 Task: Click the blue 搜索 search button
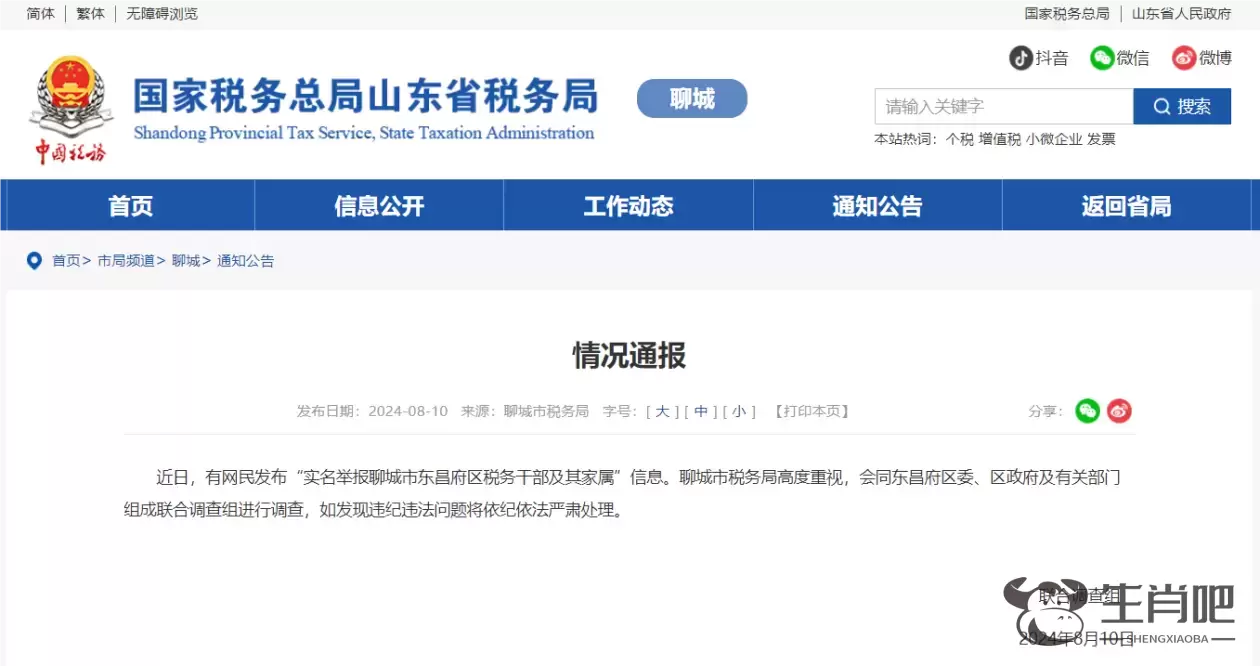(x=1182, y=106)
